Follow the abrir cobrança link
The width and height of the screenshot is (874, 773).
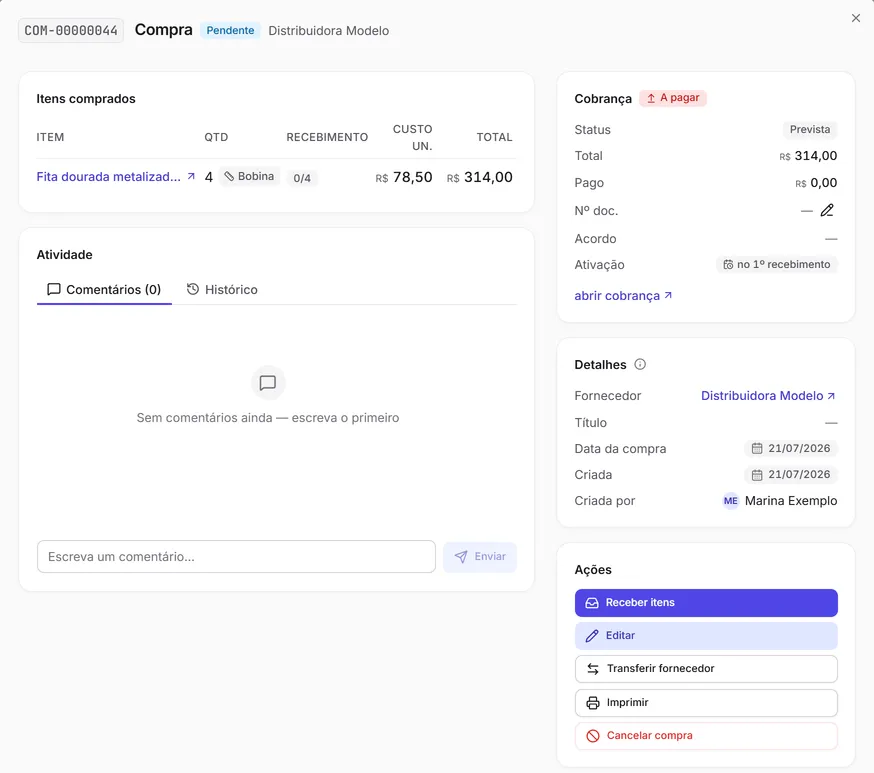[623, 296]
